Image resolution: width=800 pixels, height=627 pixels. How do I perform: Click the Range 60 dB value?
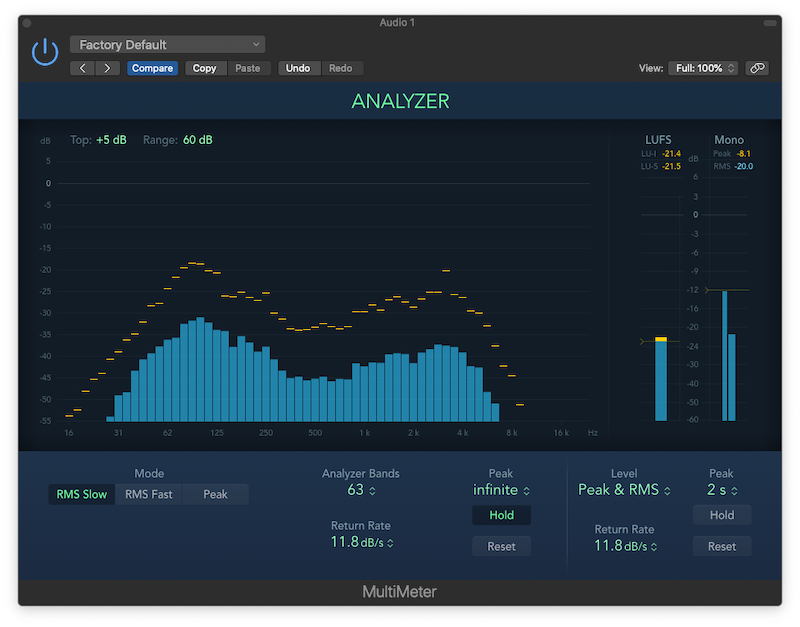point(197,140)
